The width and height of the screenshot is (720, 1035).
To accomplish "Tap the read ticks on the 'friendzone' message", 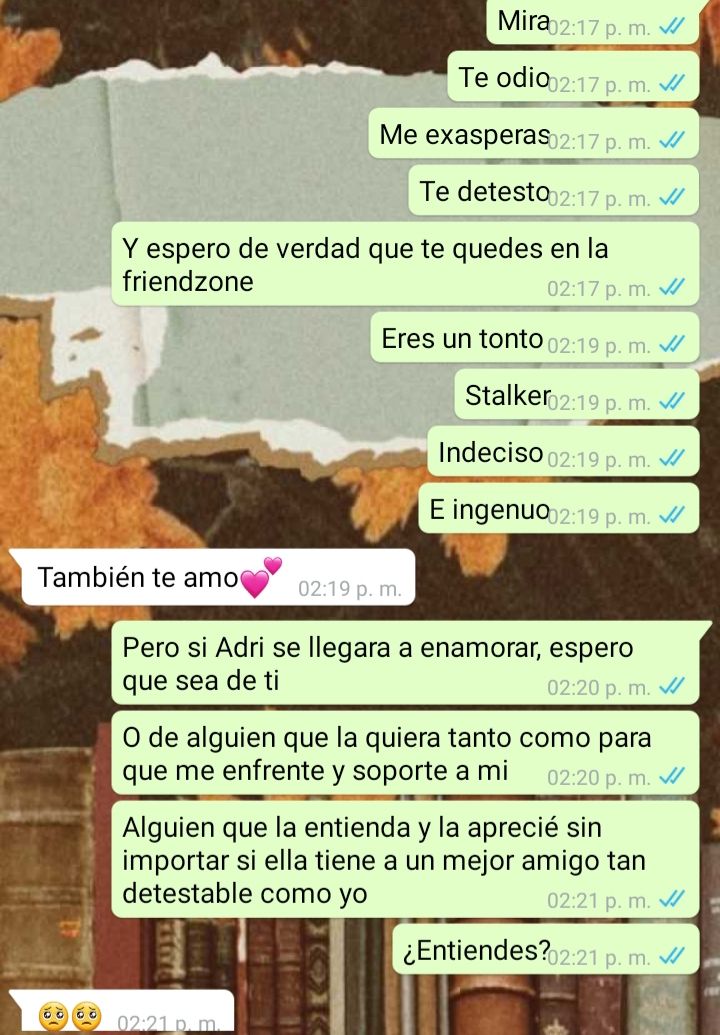I will (672, 287).
